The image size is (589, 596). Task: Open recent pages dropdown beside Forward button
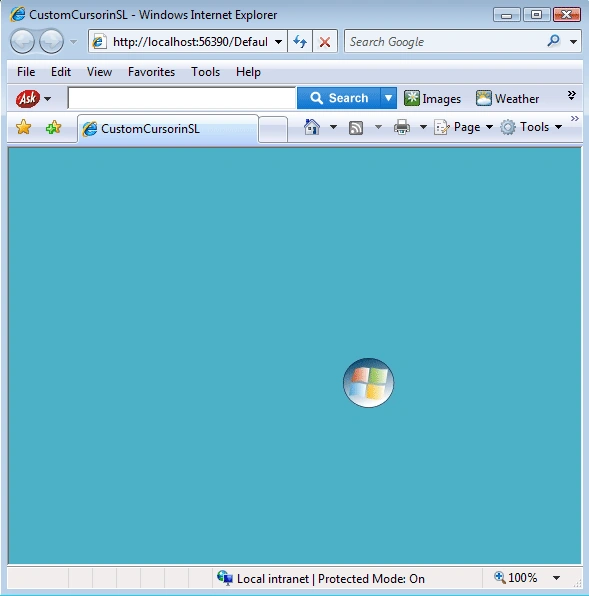tap(73, 42)
